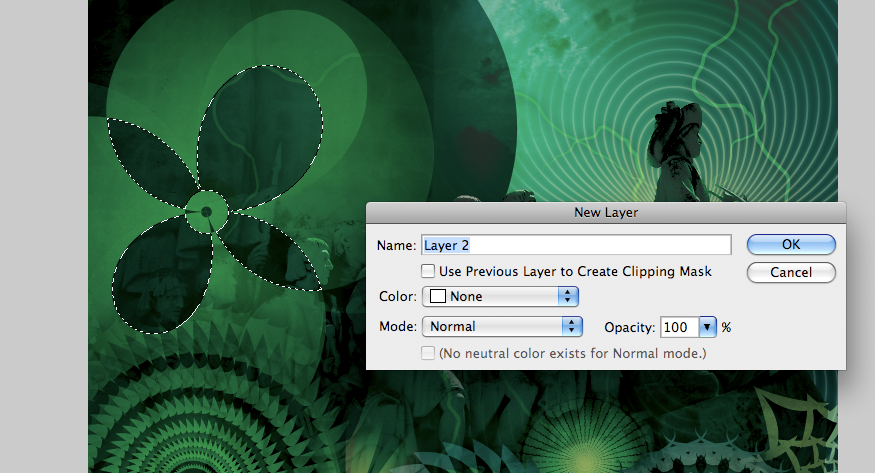Open the Opacity slider arrow
The image size is (875, 473).
[x=707, y=327]
